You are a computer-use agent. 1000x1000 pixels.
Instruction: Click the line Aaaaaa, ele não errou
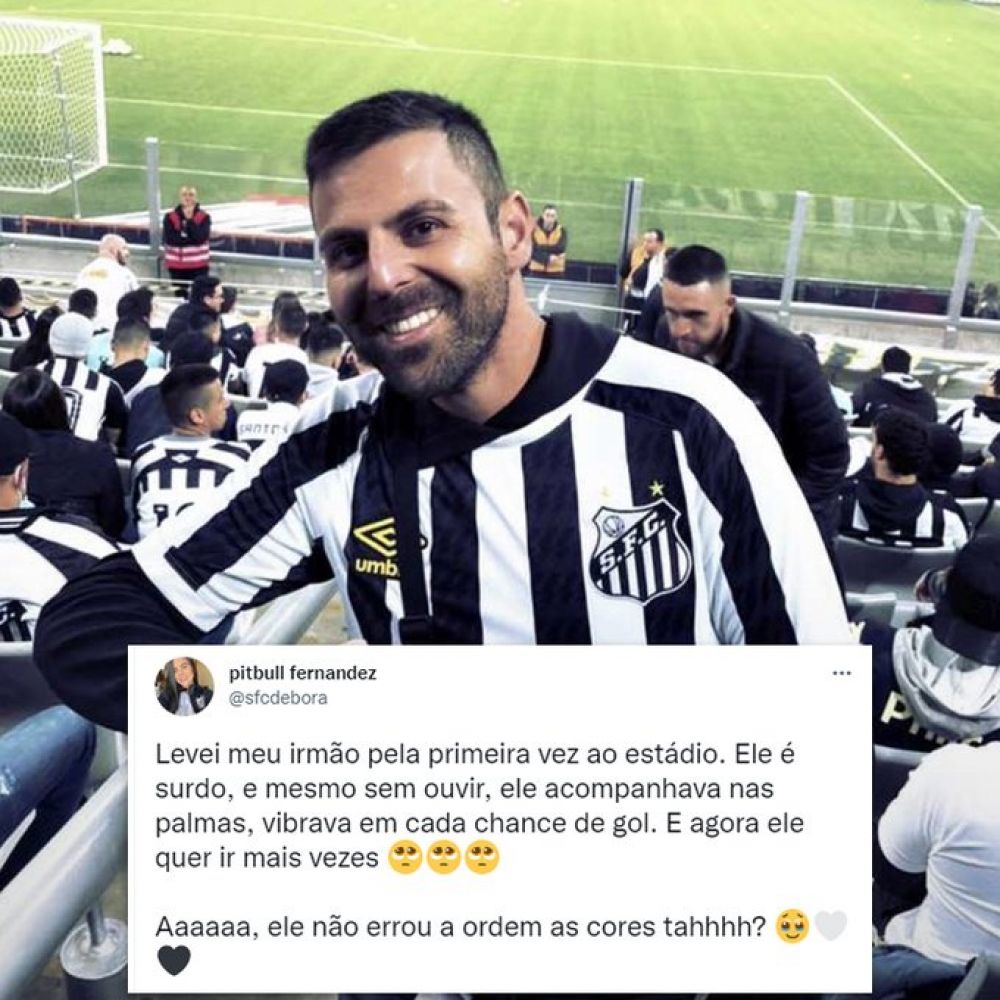[460, 926]
